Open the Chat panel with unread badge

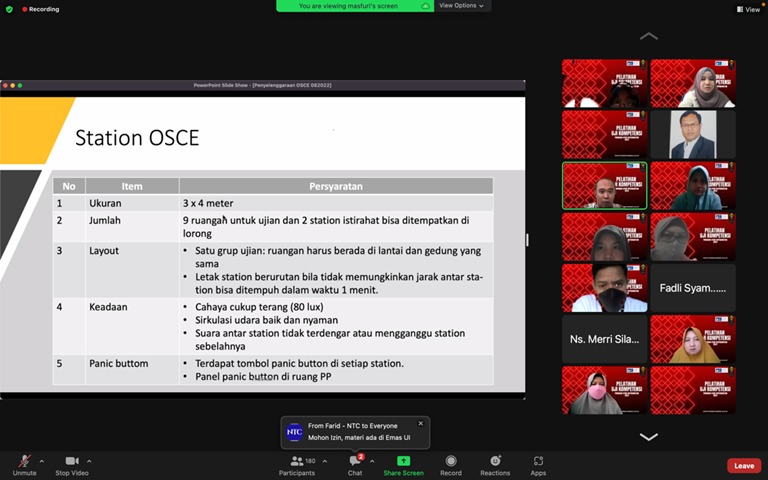[x=355, y=461]
